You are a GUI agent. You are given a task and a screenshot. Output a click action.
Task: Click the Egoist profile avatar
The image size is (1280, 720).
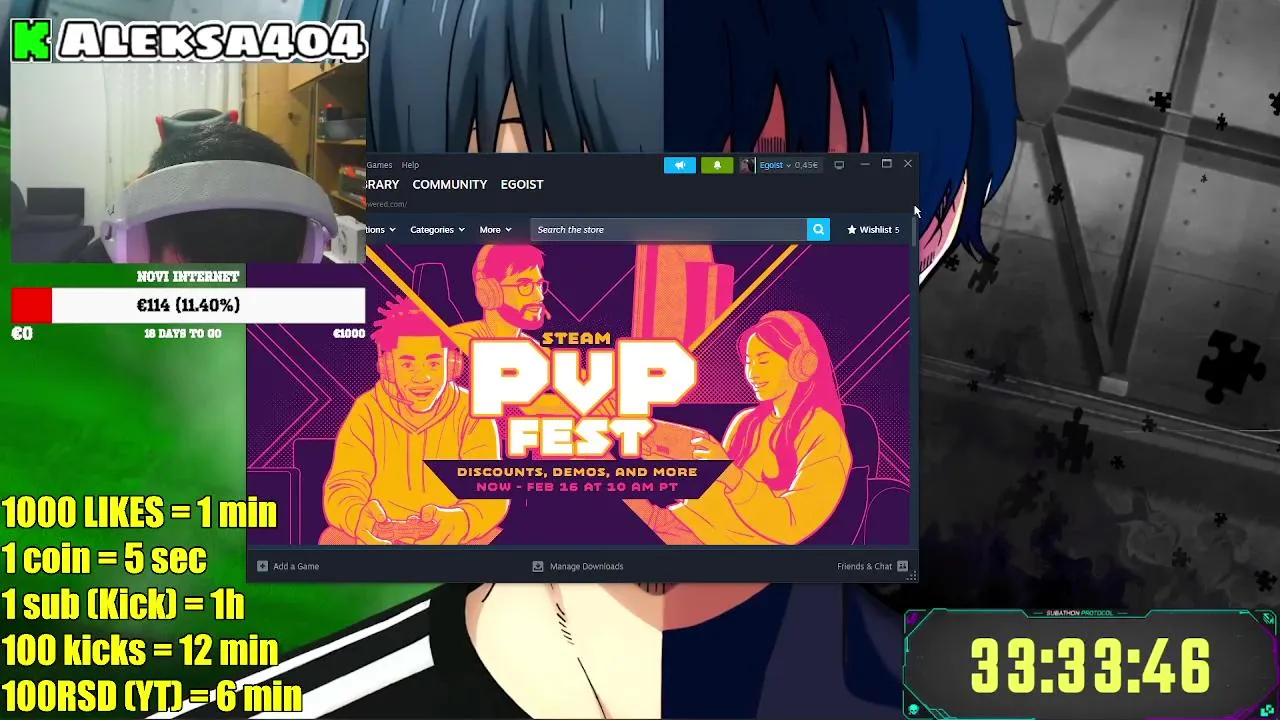[747, 165]
